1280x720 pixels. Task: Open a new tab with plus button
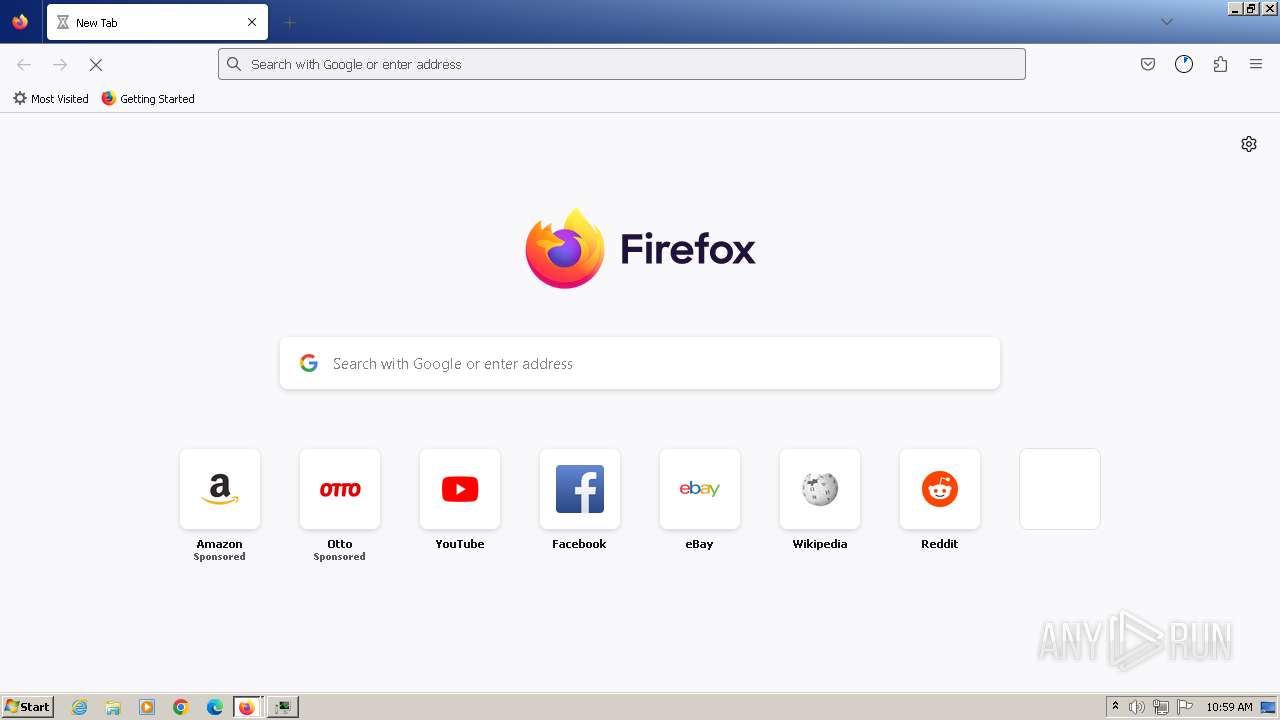[x=289, y=22]
